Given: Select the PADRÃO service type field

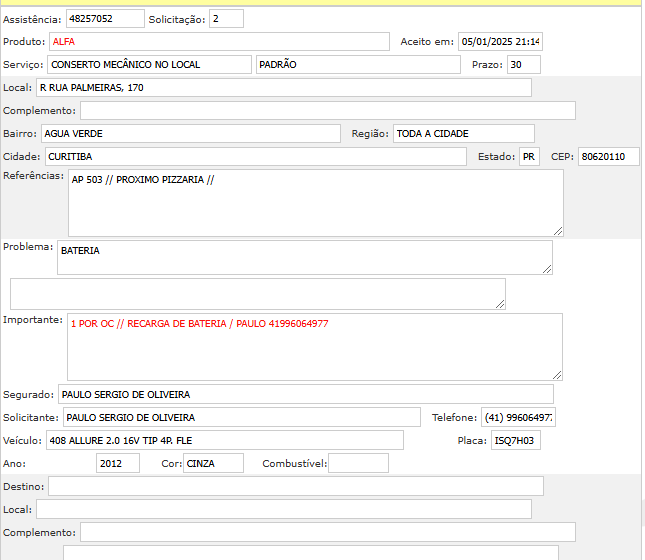Looking at the screenshot, I should [358, 65].
